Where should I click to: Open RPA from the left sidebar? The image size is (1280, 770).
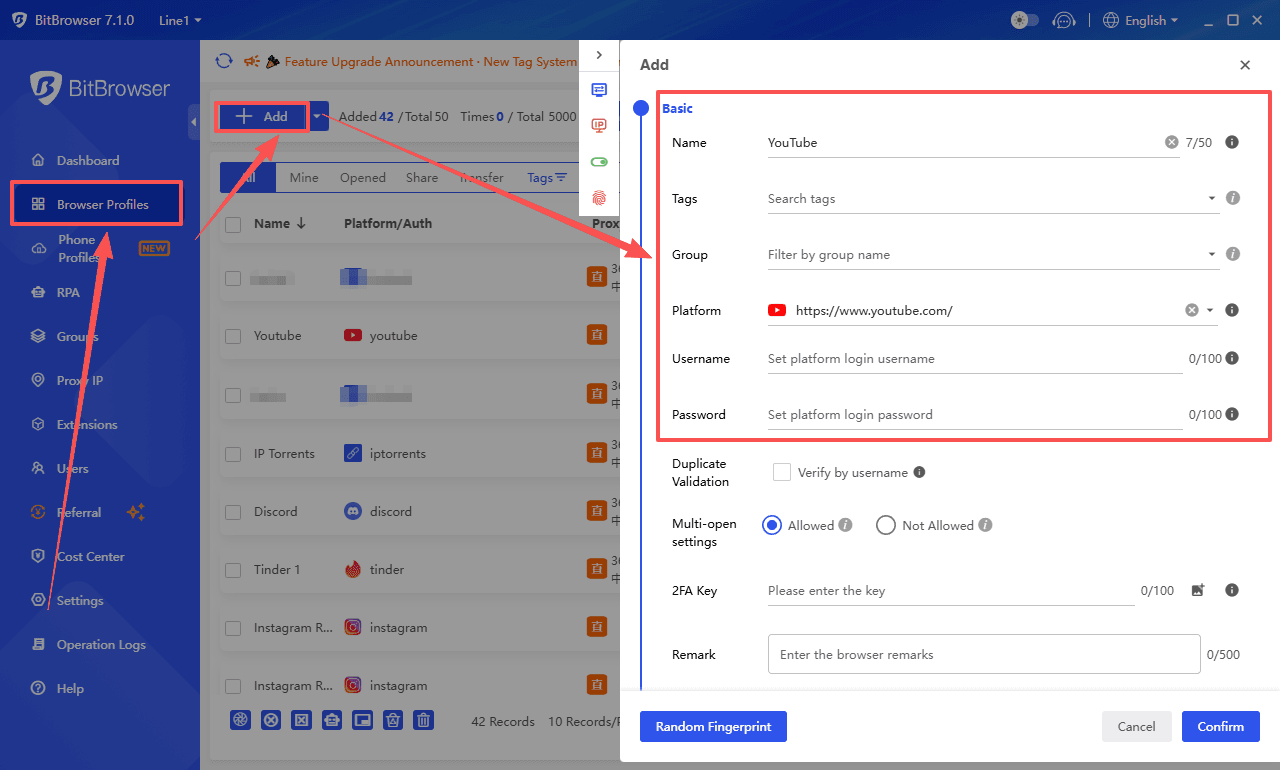click(x=72, y=292)
